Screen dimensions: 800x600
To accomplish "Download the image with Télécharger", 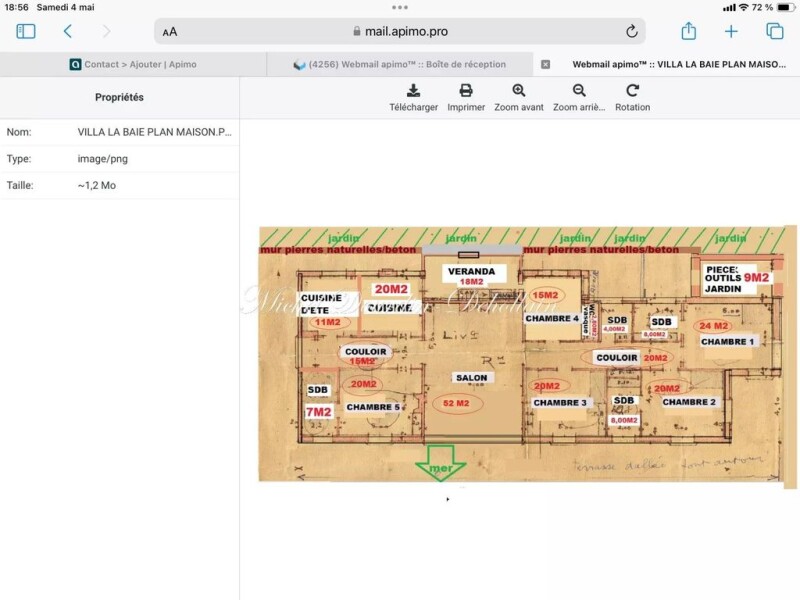I will pyautogui.click(x=413, y=97).
